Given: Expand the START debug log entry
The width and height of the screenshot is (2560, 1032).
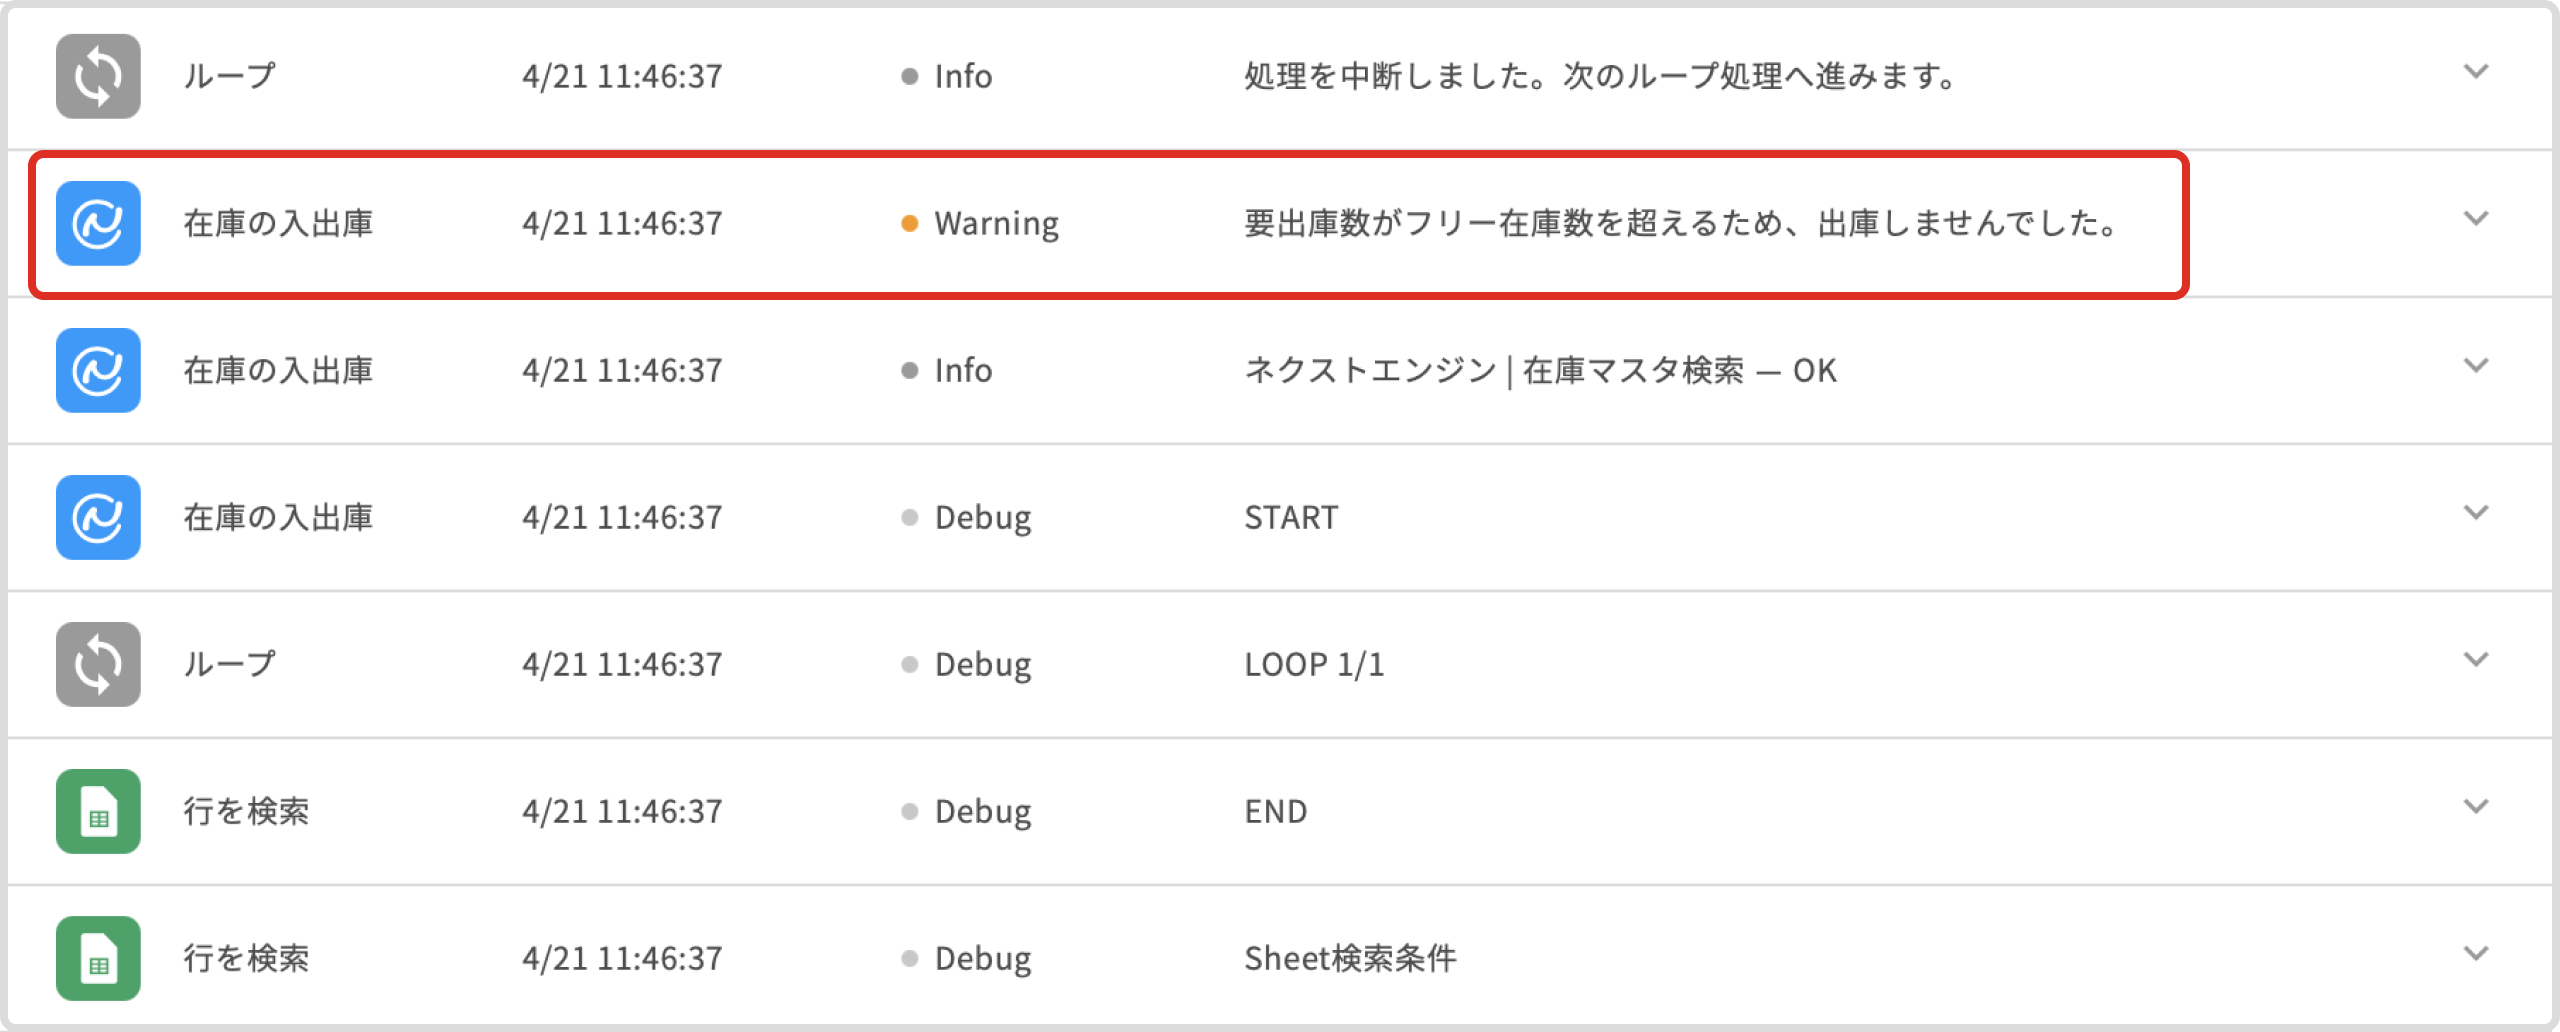Looking at the screenshot, I should (x=2476, y=513).
